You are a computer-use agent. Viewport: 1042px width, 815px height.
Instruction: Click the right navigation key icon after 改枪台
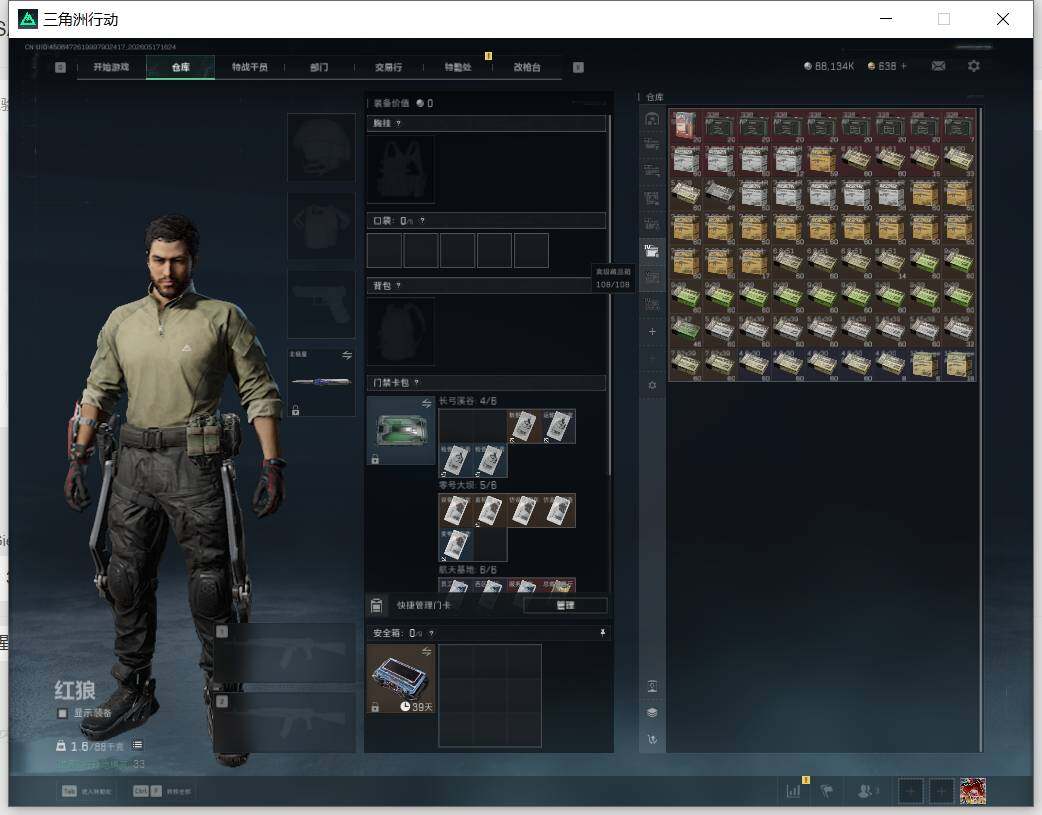tap(578, 67)
